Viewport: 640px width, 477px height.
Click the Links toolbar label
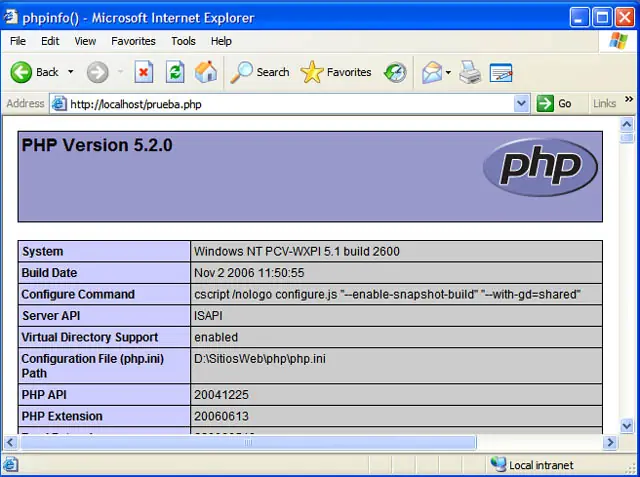click(x=604, y=104)
